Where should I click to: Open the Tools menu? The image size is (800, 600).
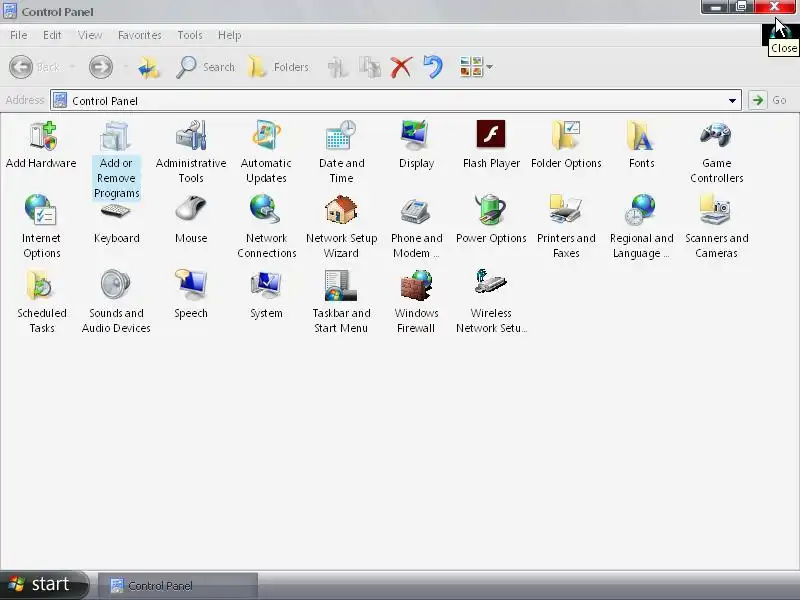pos(190,35)
